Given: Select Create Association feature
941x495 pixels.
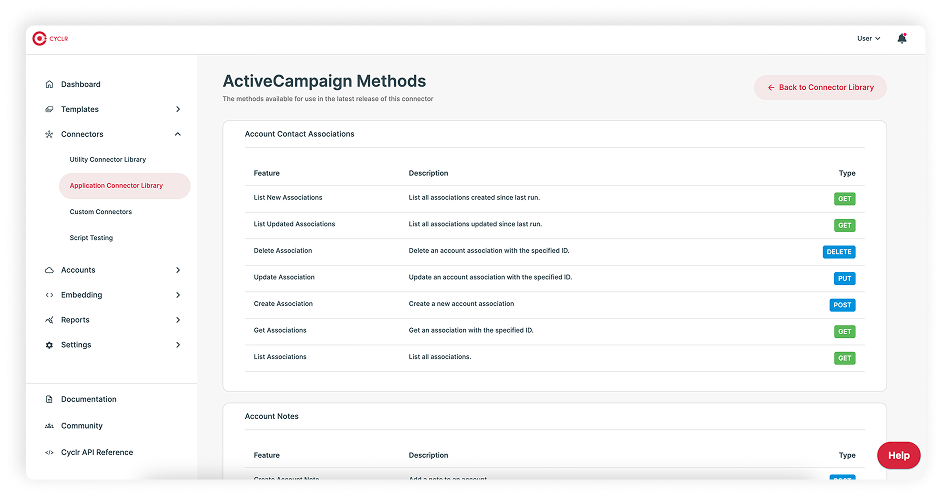Looking at the screenshot, I should click(283, 304).
